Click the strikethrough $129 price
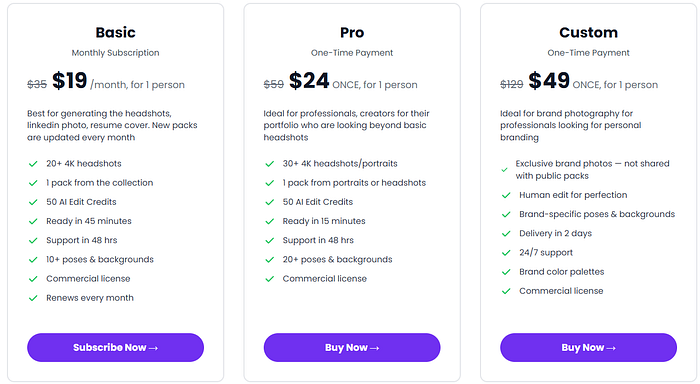The height and width of the screenshot is (384, 700). [512, 84]
